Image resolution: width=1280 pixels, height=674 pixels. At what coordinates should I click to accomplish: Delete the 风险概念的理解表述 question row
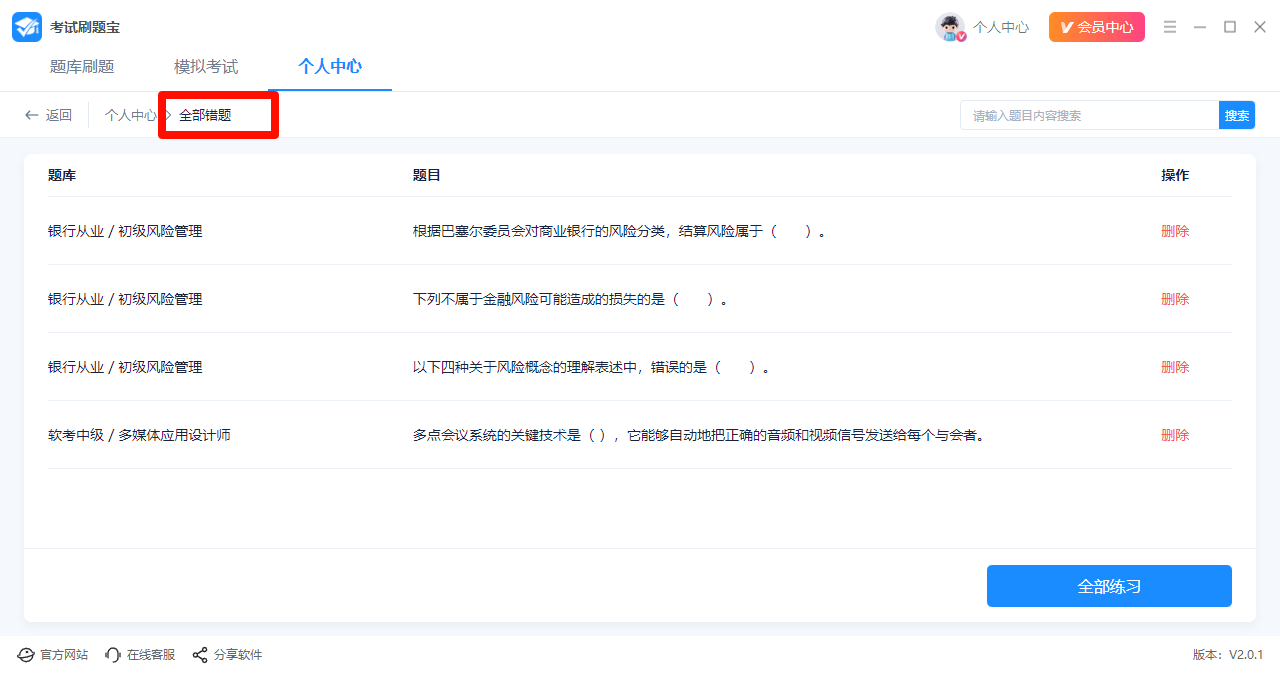tap(1175, 367)
